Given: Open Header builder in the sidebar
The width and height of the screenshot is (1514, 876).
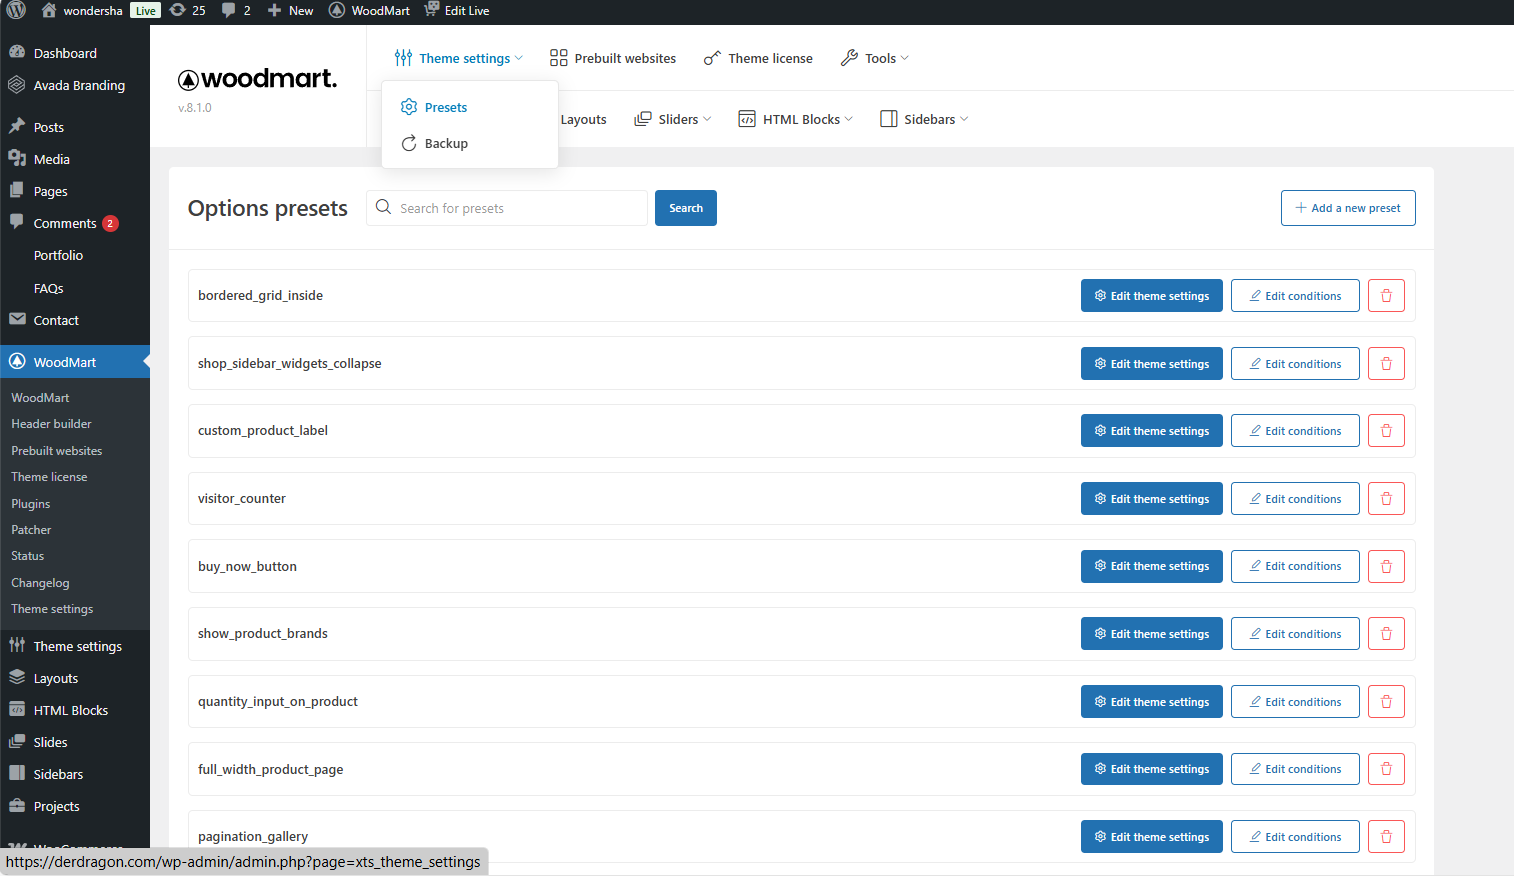Looking at the screenshot, I should (51, 424).
